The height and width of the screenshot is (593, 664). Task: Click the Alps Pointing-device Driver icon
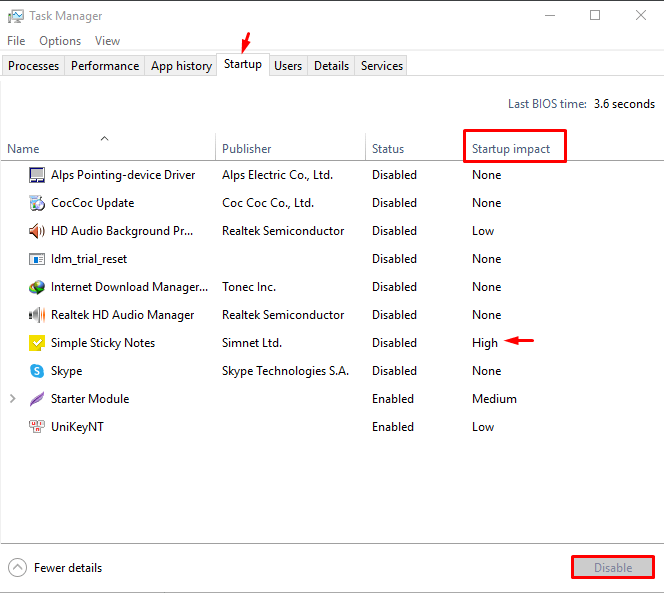point(37,175)
